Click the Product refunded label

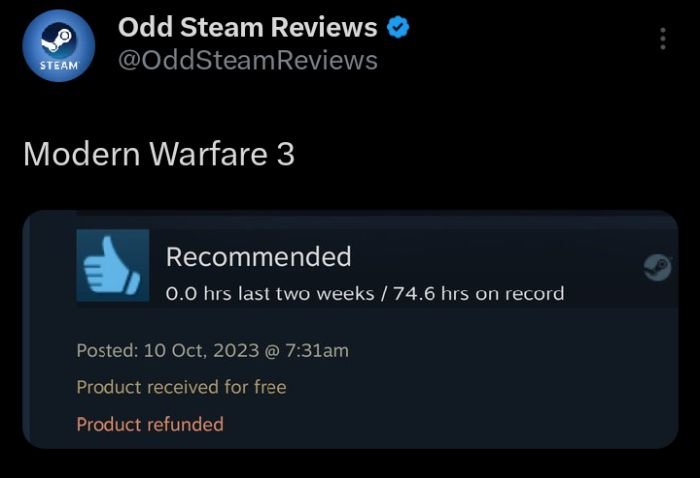(x=150, y=424)
